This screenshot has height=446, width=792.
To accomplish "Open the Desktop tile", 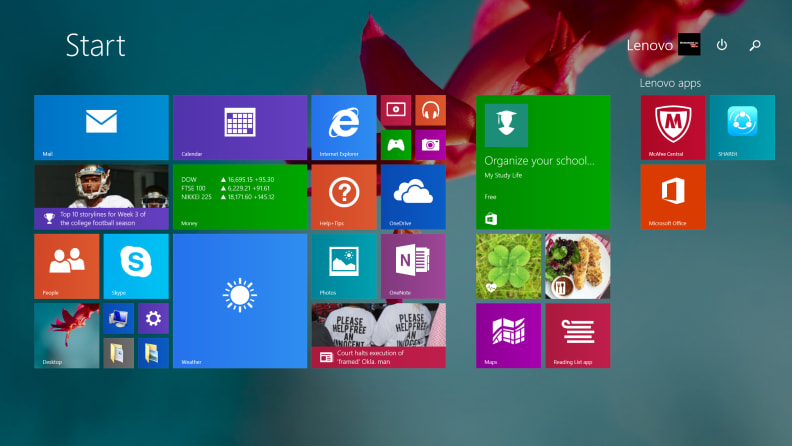I will pyautogui.click(x=67, y=335).
